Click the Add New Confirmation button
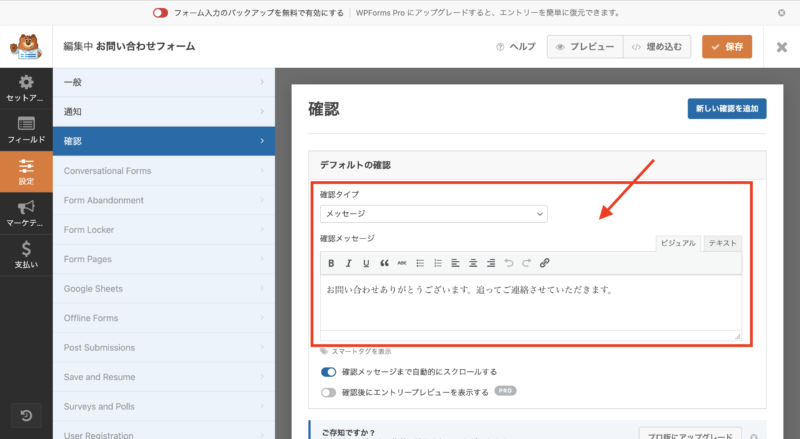The image size is (800, 439). [x=727, y=109]
